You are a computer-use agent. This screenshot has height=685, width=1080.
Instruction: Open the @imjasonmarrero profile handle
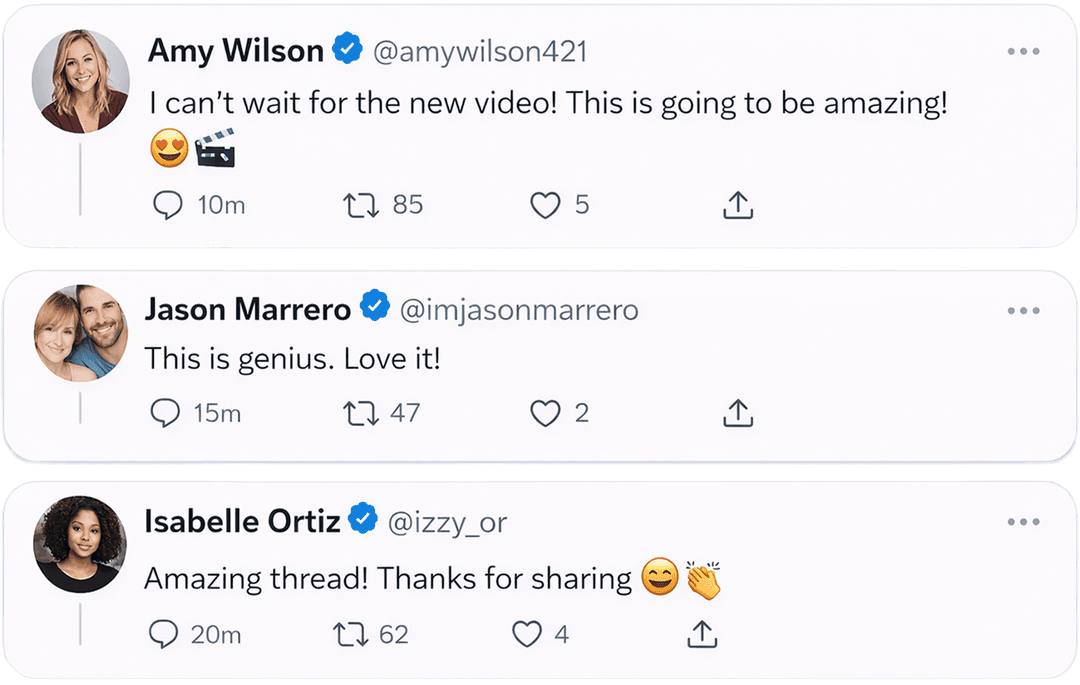[x=519, y=310]
